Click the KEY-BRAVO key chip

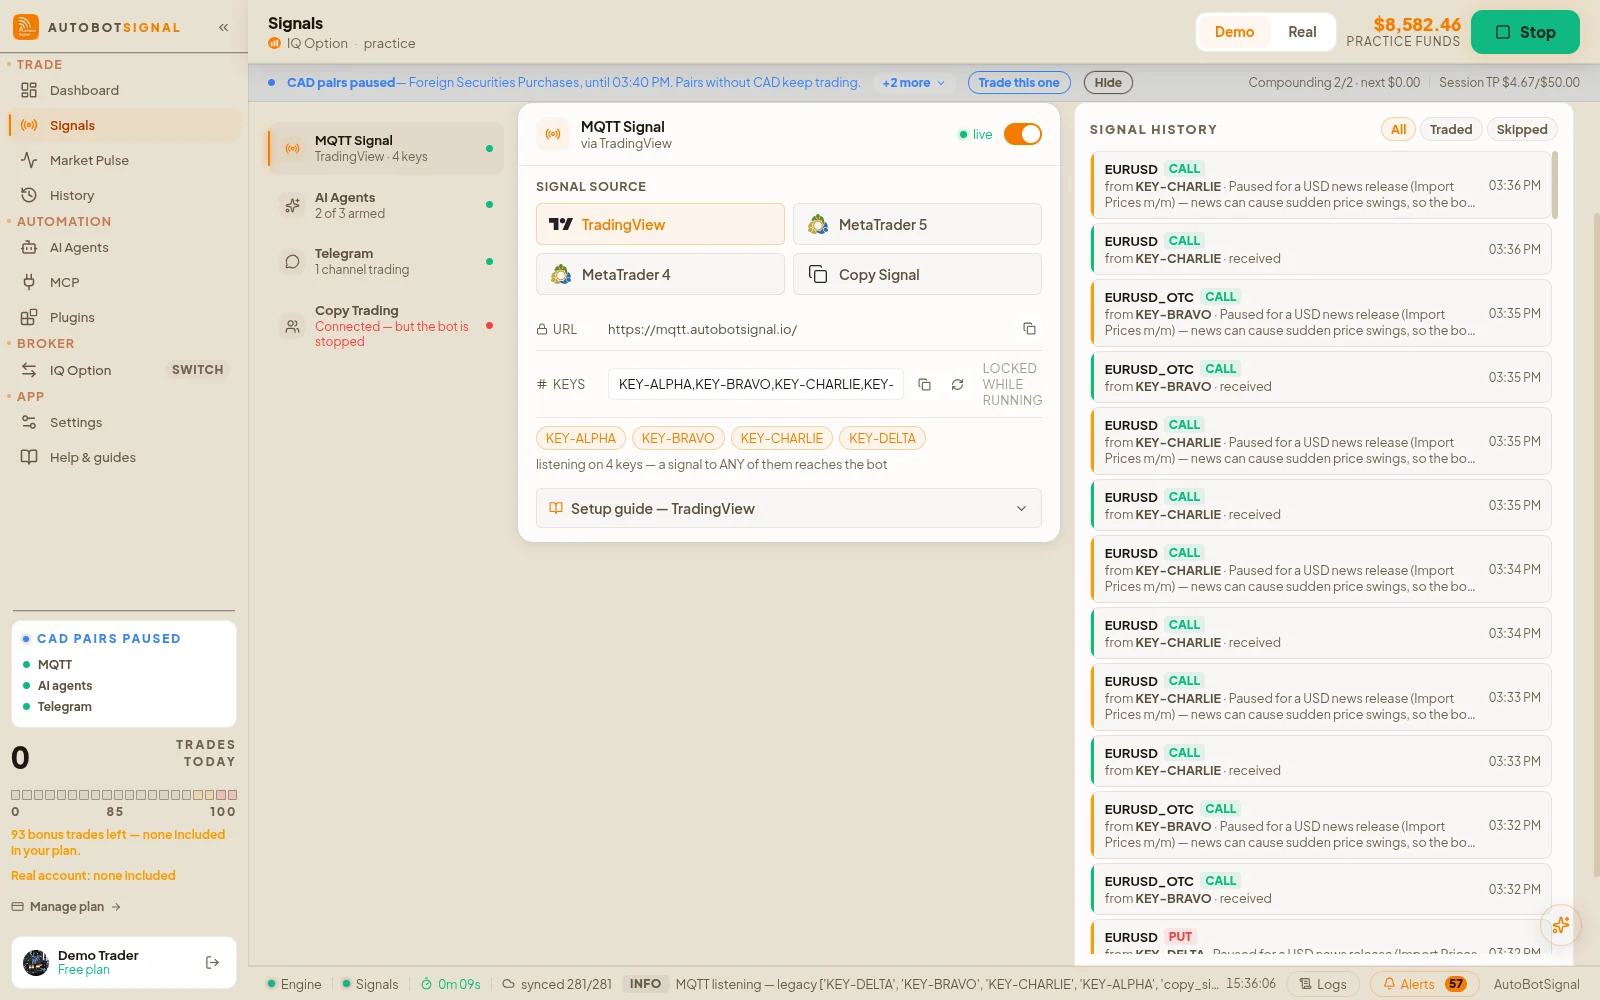point(678,438)
